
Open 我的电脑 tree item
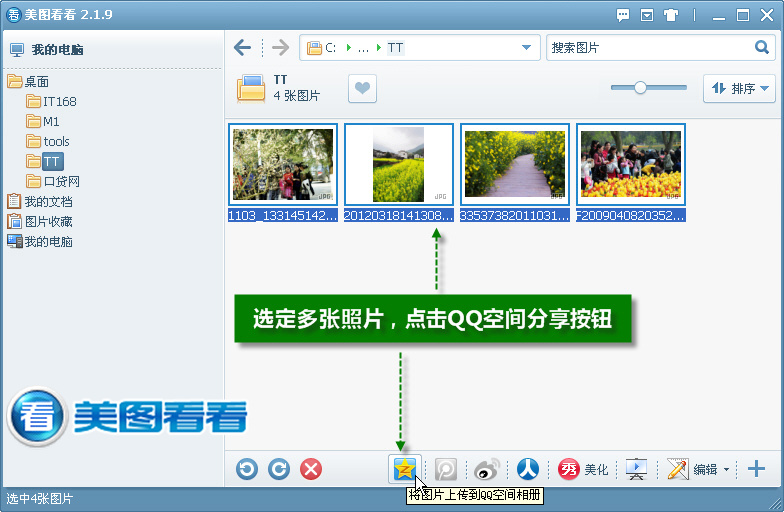[x=40, y=242]
